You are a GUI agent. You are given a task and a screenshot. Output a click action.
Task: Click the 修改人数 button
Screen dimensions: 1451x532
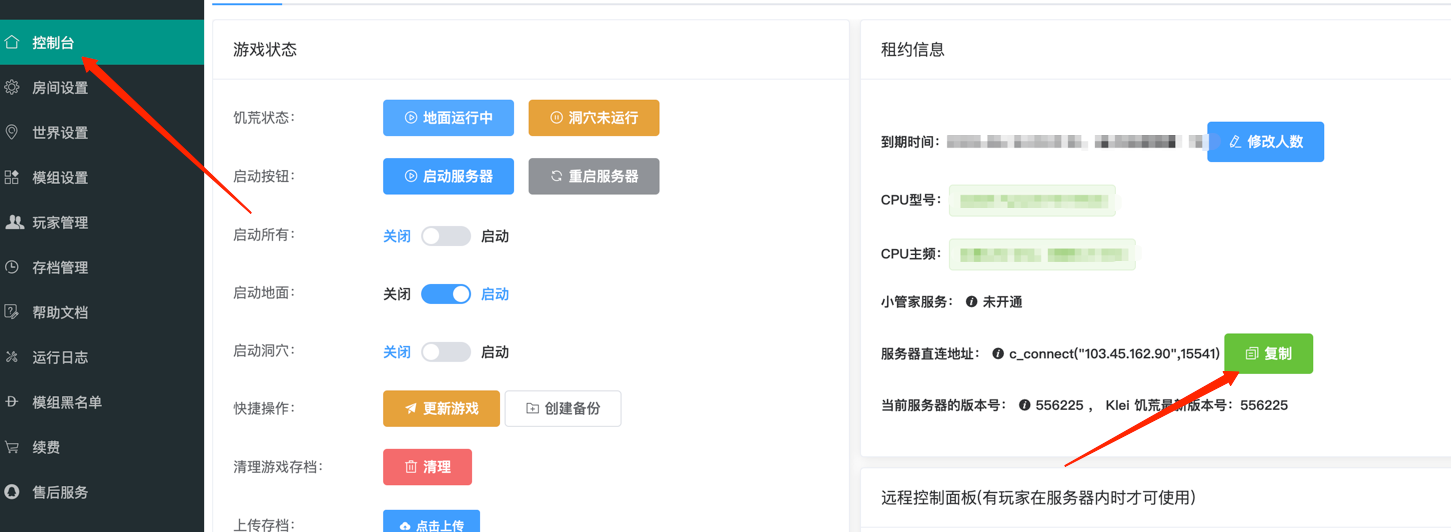[x=1265, y=142]
